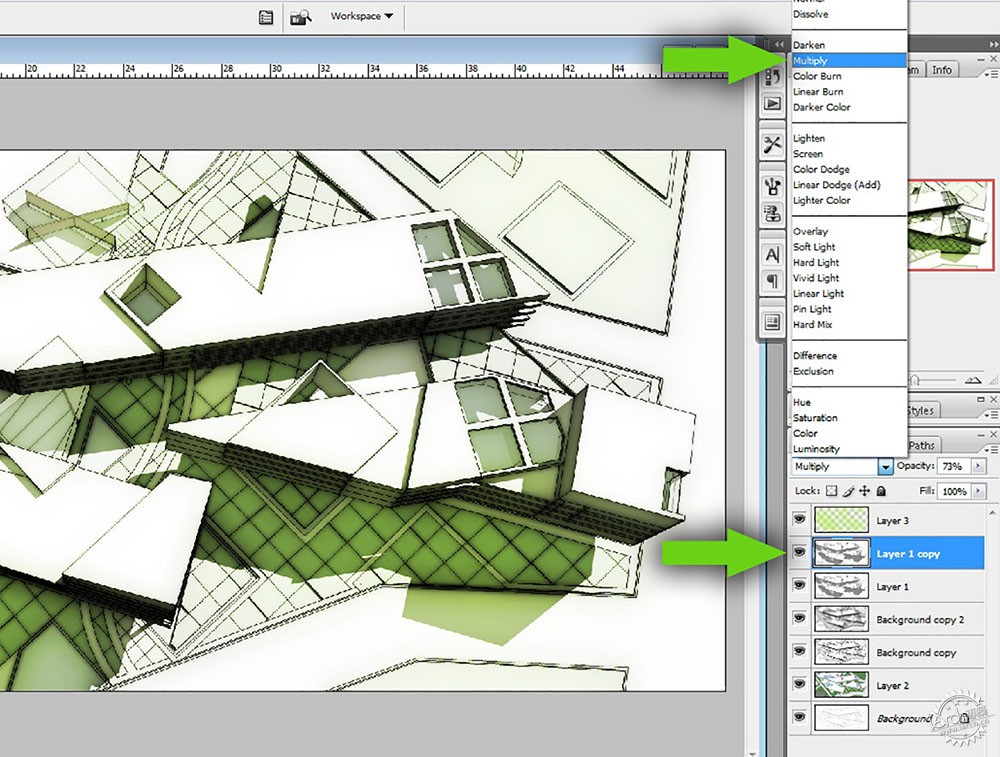Viewport: 1000px width, 757px height.
Task: Toggle Lock position cross-arrows icon
Action: pyautogui.click(x=864, y=491)
